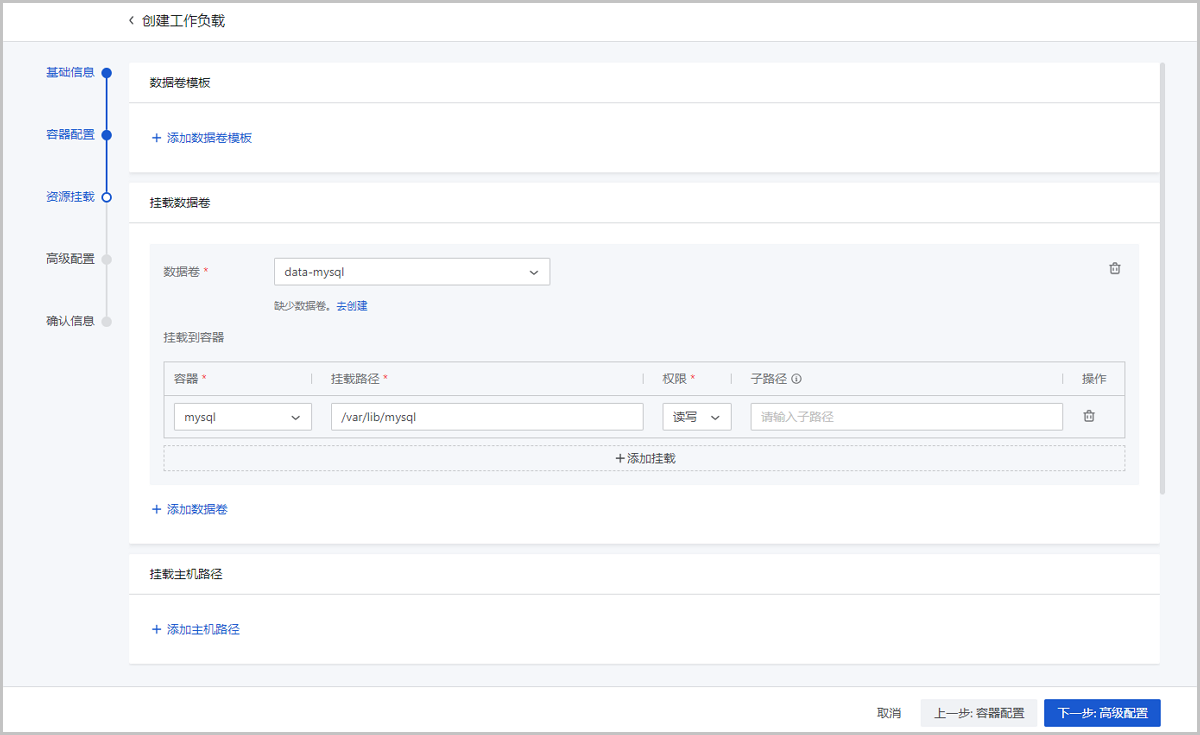The image size is (1200, 735).
Task: Click the plus icon on 添加挂载
Action: click(x=622, y=457)
